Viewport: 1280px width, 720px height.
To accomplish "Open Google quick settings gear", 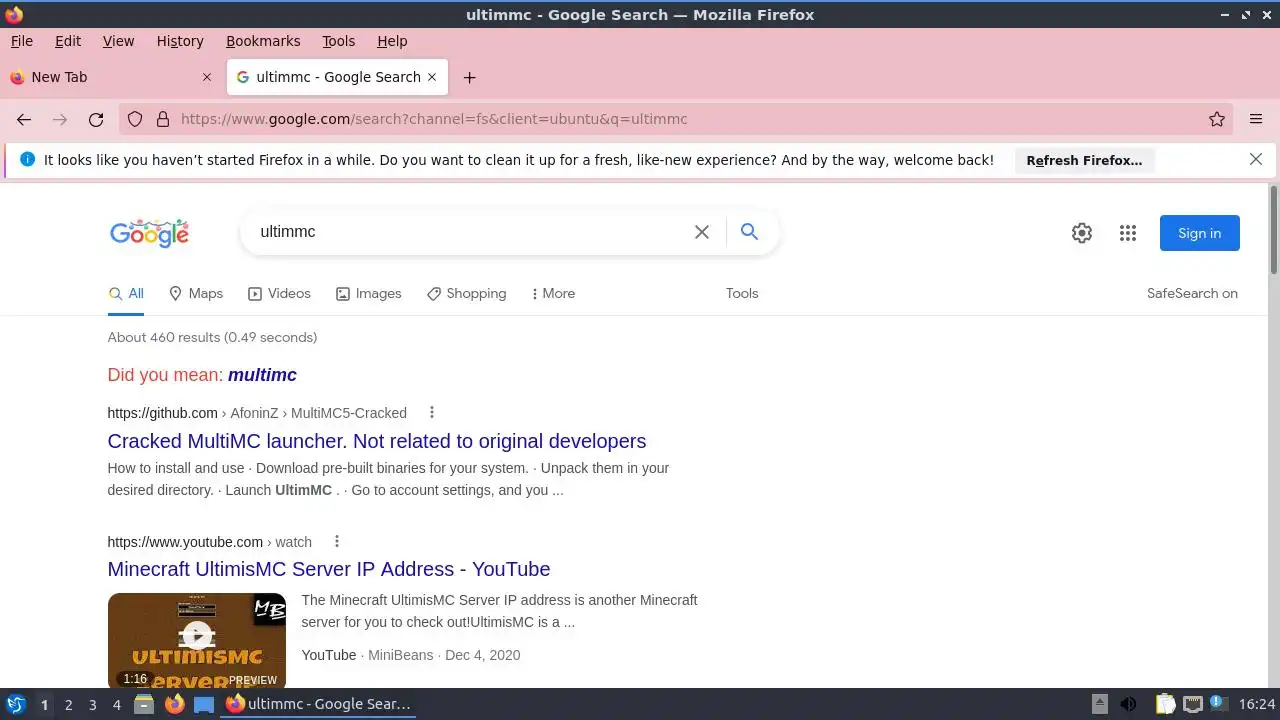I will pyautogui.click(x=1082, y=233).
